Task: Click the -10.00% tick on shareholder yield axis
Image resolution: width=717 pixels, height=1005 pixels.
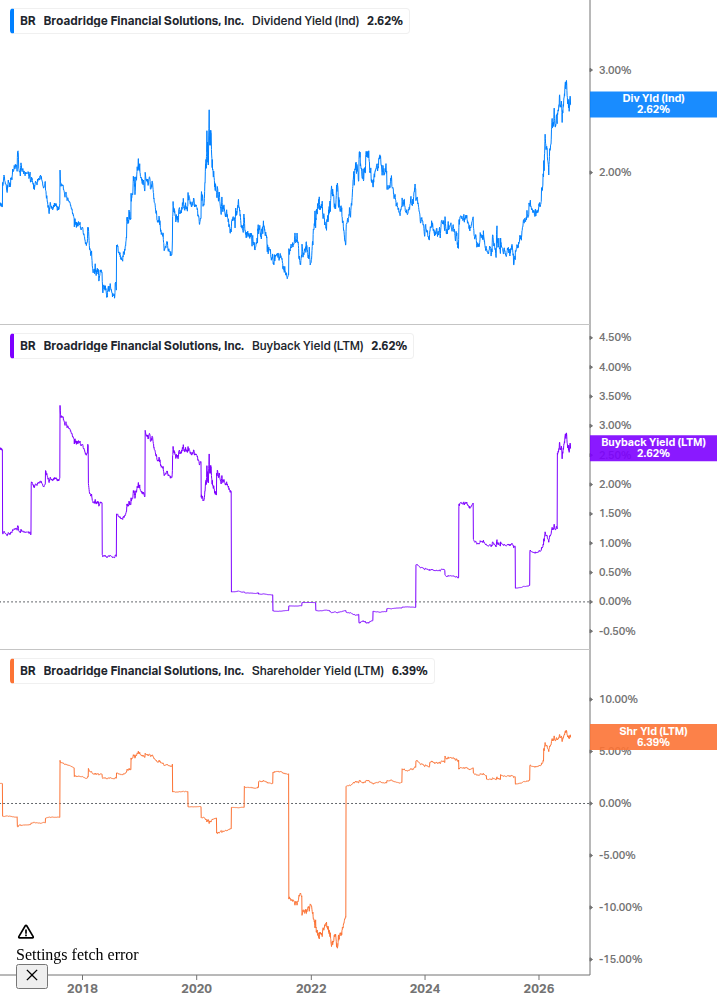Action: pos(620,908)
